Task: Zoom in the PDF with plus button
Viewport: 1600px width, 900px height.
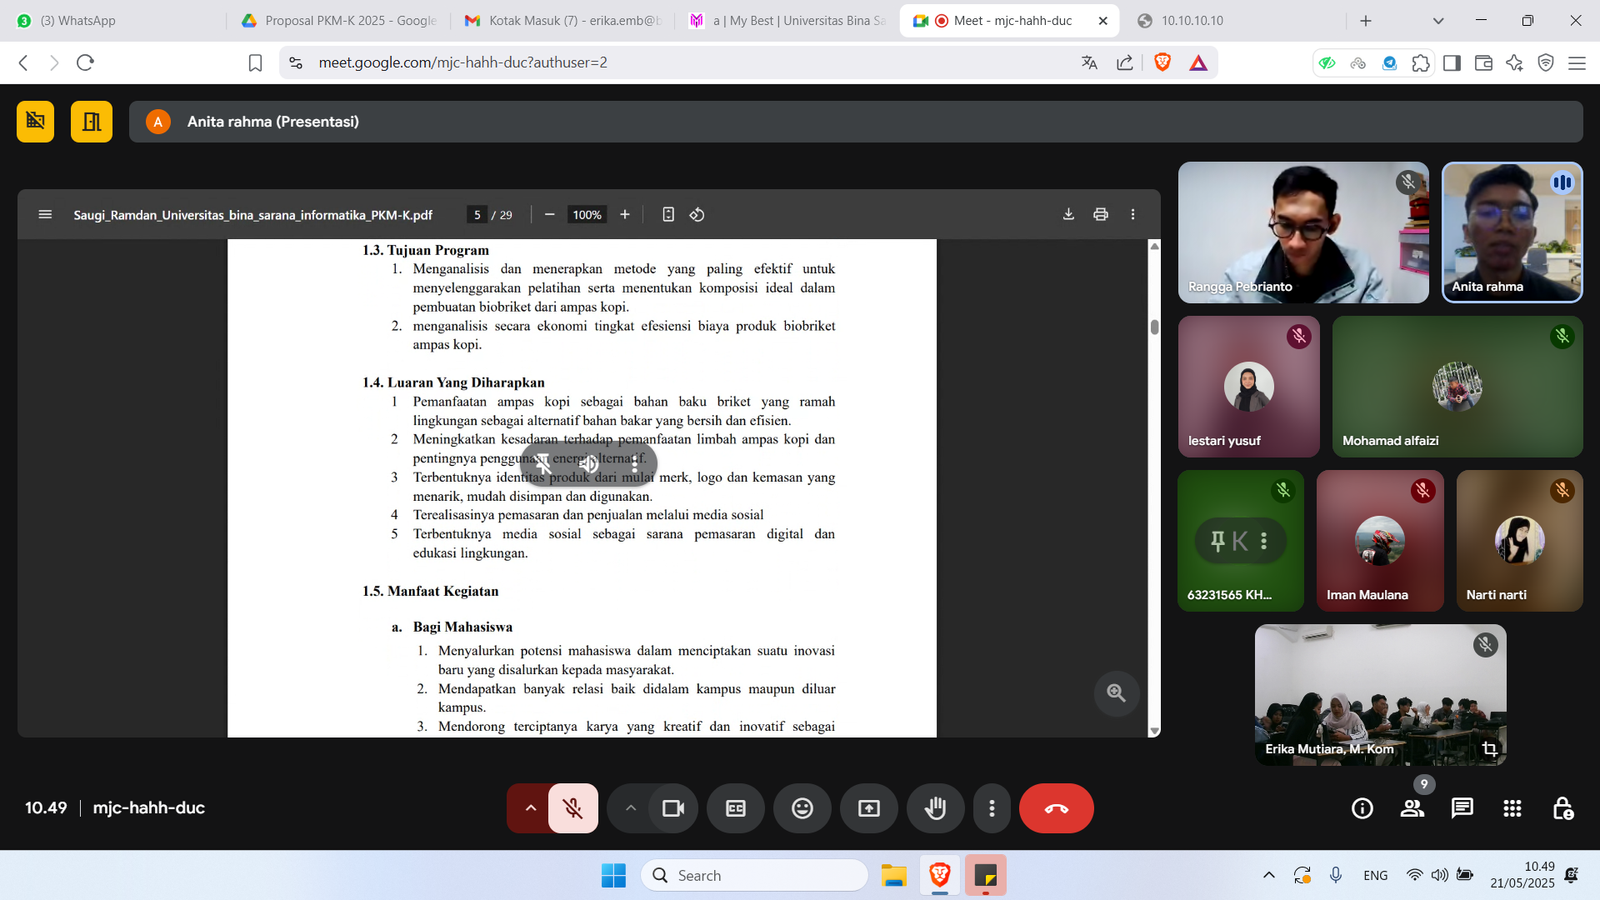Action: coord(625,214)
